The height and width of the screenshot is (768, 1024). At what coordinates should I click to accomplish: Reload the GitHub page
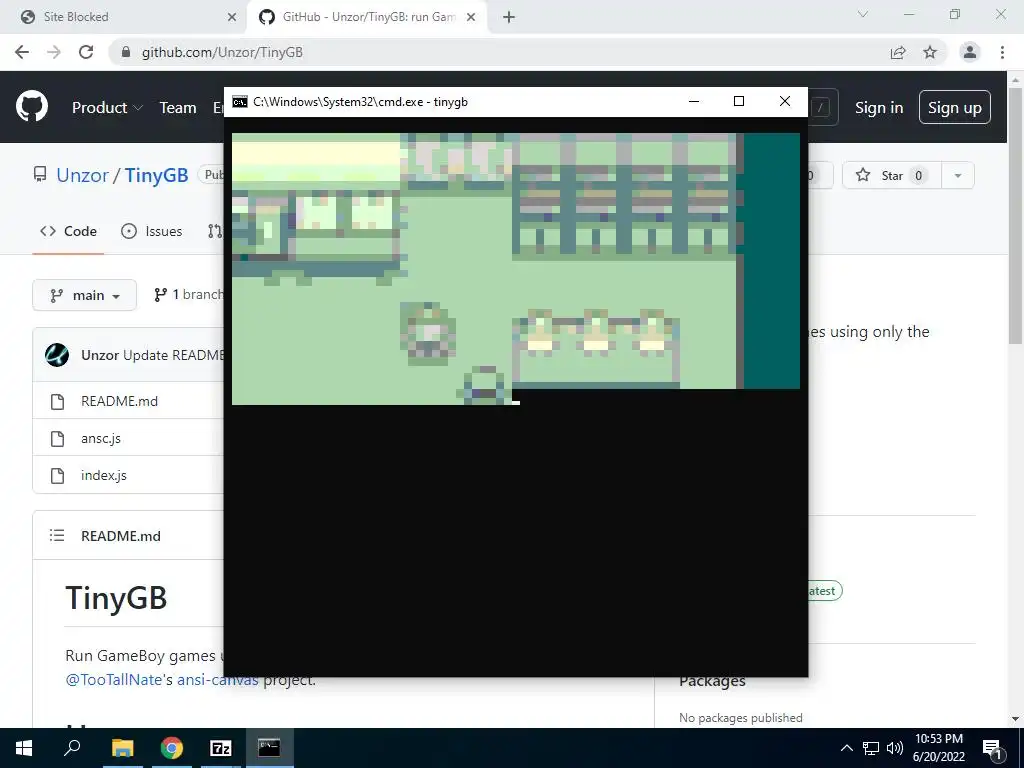[86, 52]
